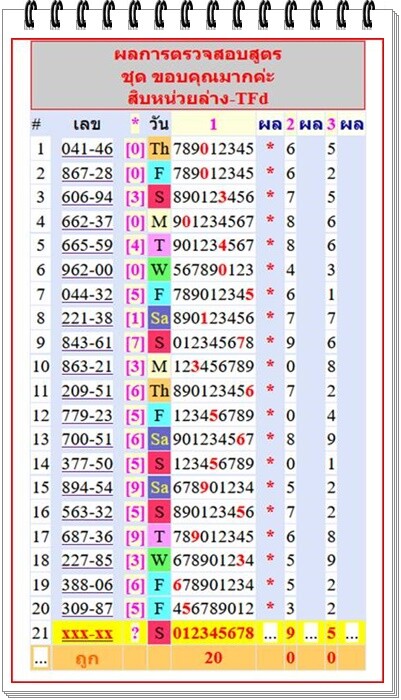Select the blue Sa cell in row 8
Image resolution: width=401 pixels, height=700 pixels.
159,318
